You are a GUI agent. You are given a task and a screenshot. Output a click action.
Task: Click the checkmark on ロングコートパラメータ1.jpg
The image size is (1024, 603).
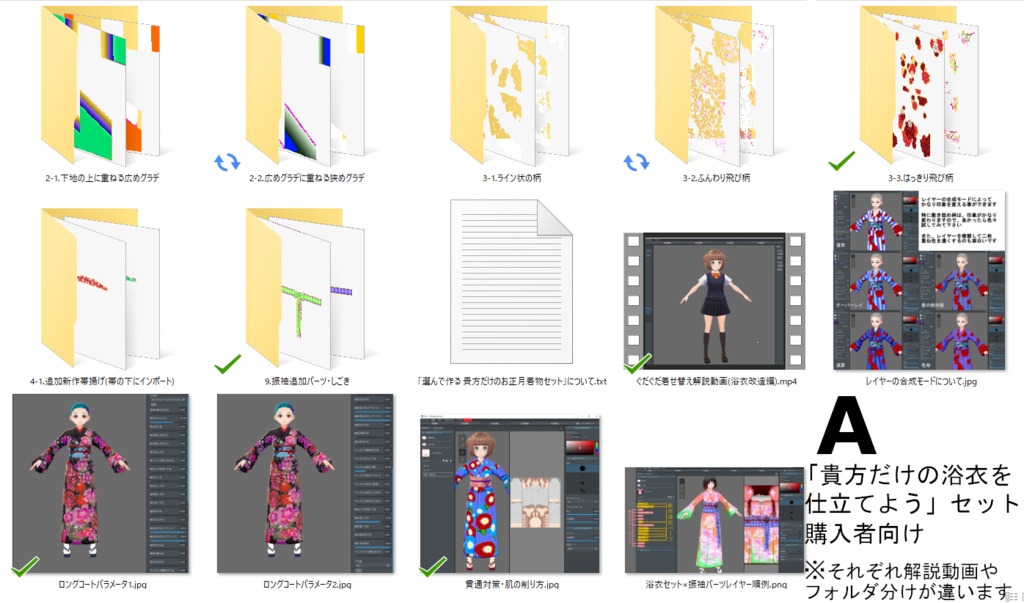25,568
